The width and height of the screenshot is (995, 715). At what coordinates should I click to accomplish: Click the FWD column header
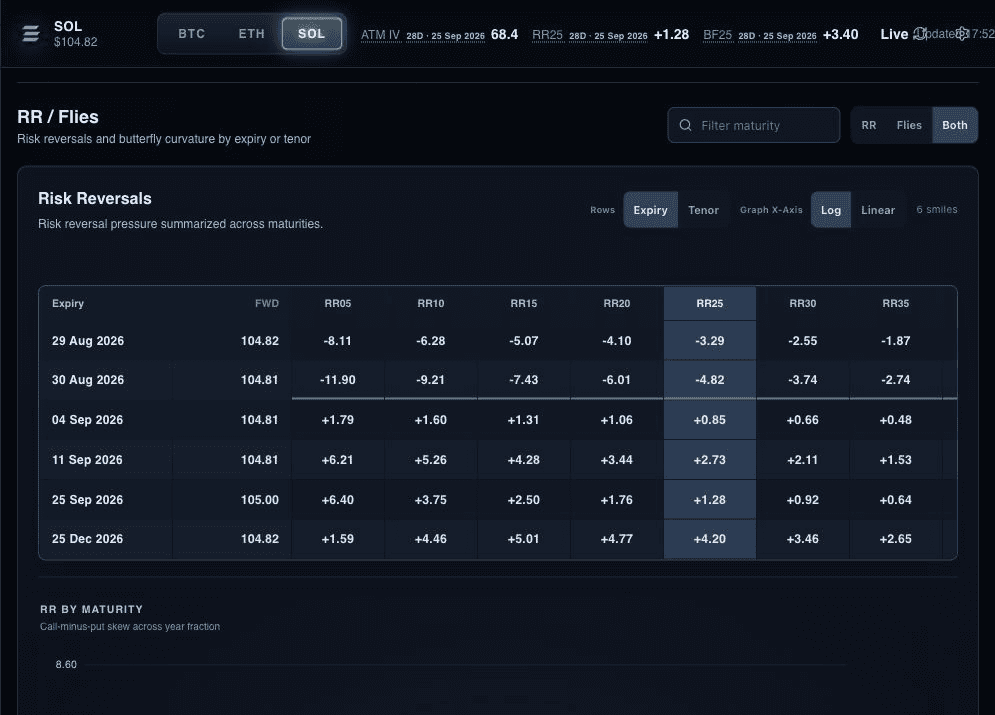[267, 303]
